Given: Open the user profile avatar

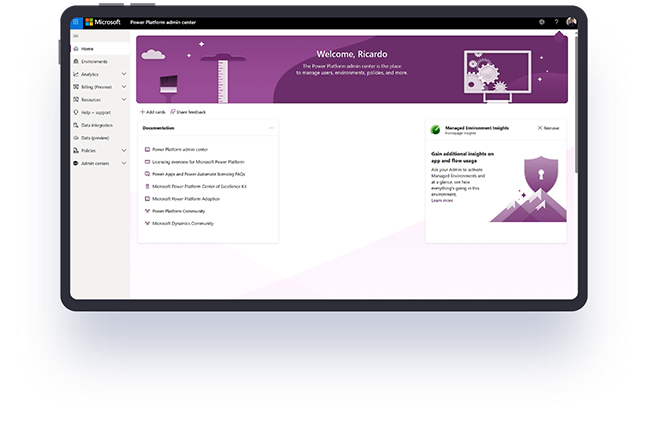Looking at the screenshot, I should pos(571,22).
